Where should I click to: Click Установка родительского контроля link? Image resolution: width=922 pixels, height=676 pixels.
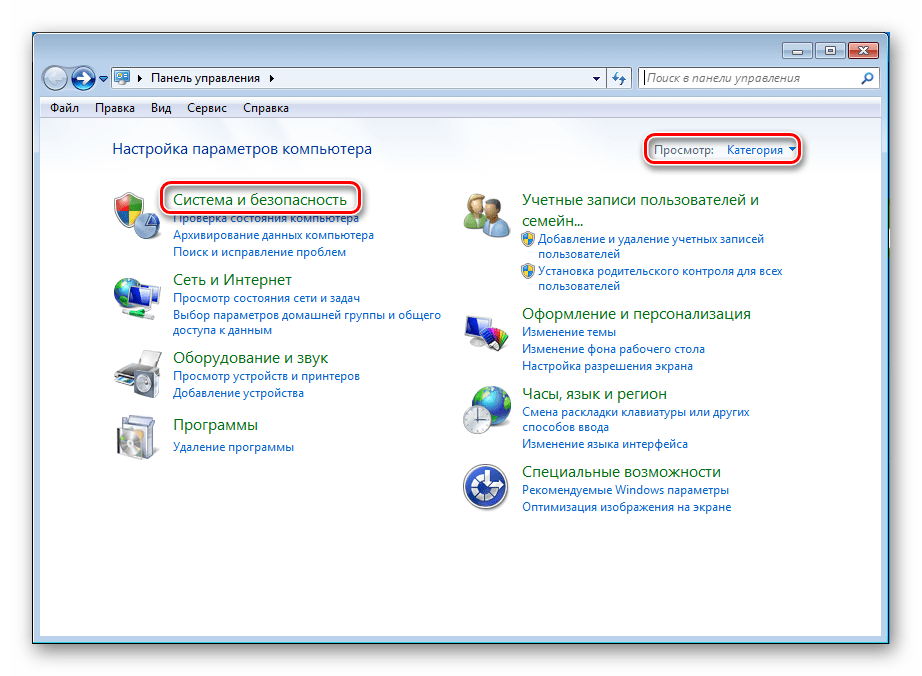[x=660, y=279]
